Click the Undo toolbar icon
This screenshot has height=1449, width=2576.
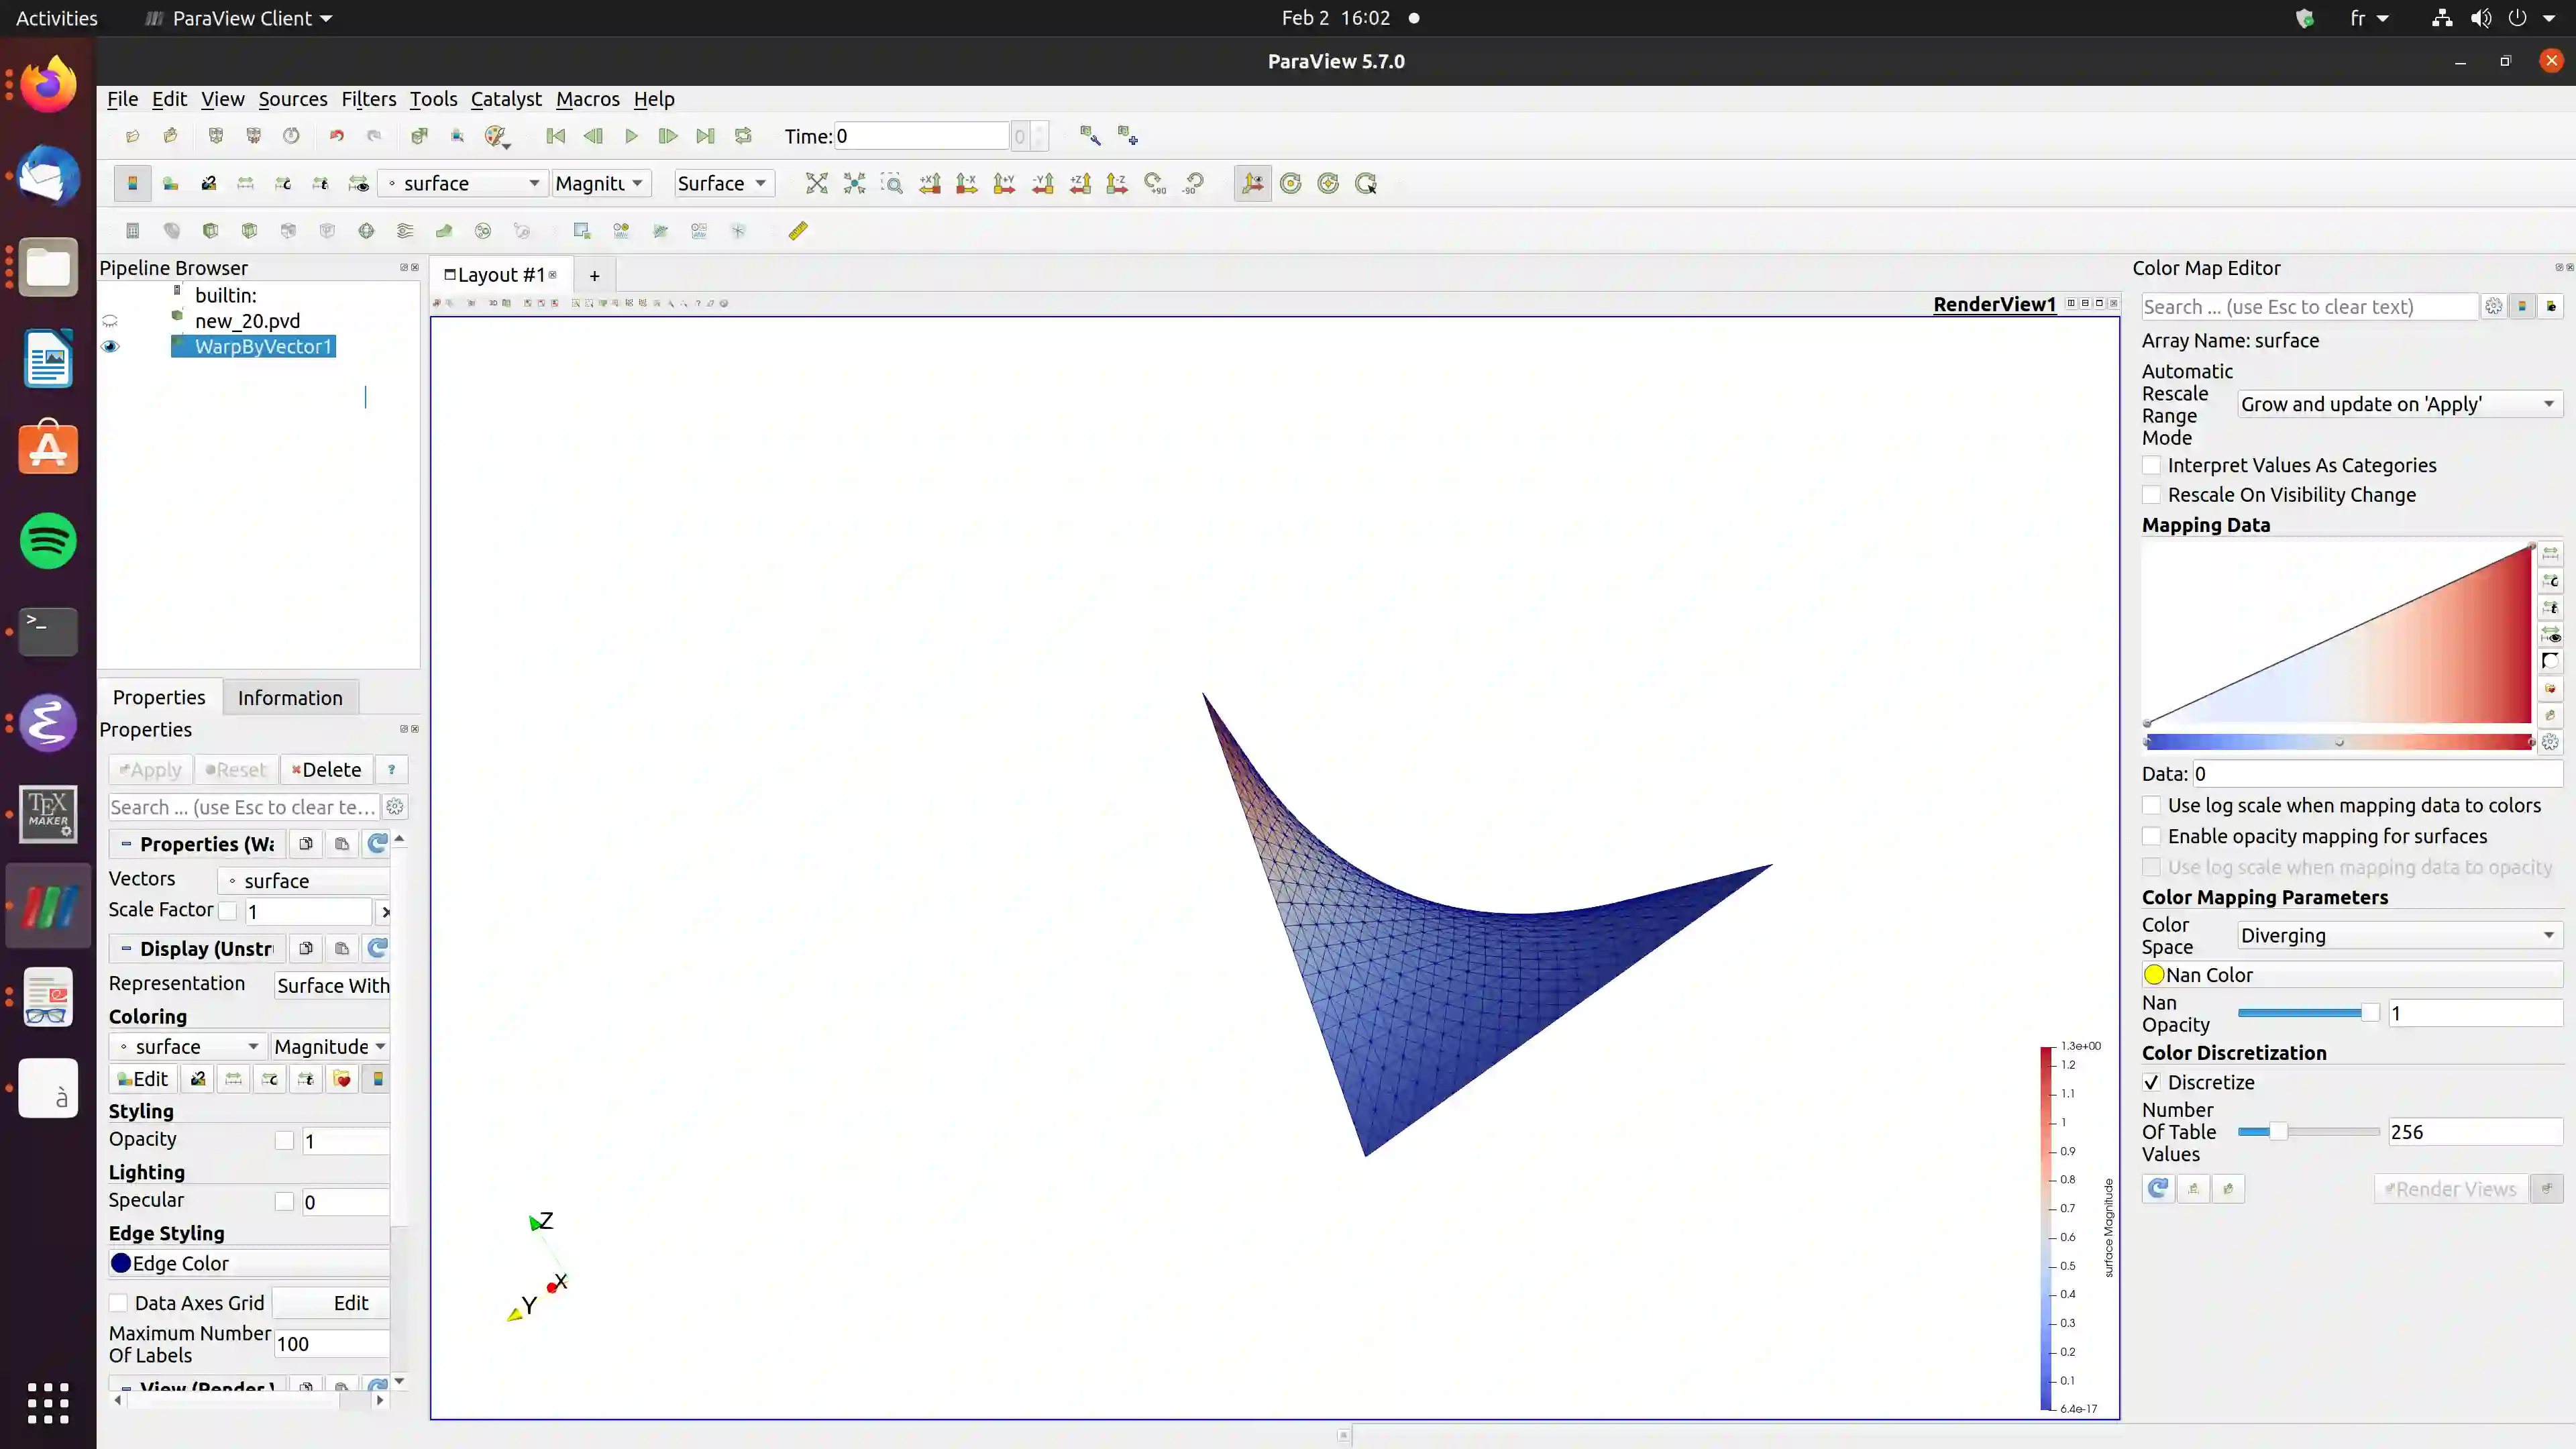tap(337, 136)
